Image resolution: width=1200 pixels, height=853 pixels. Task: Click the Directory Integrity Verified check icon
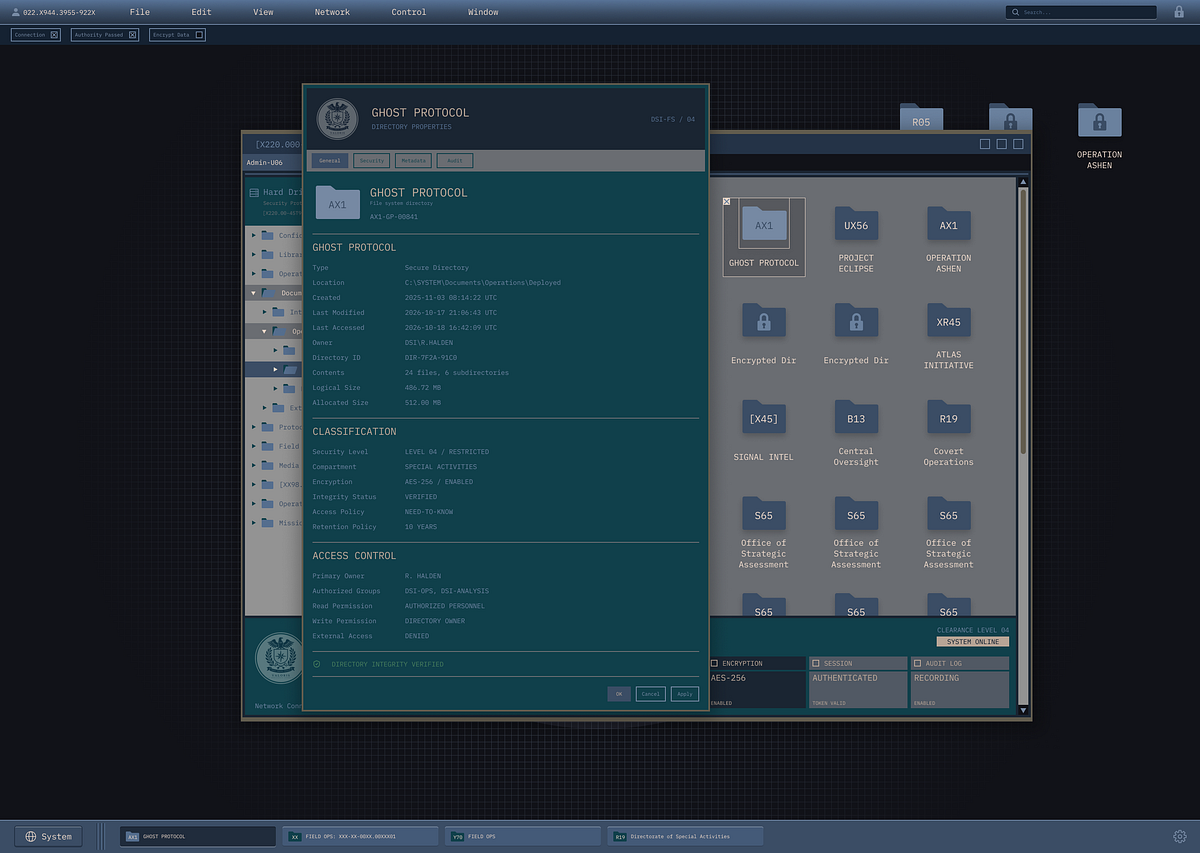tap(317, 664)
